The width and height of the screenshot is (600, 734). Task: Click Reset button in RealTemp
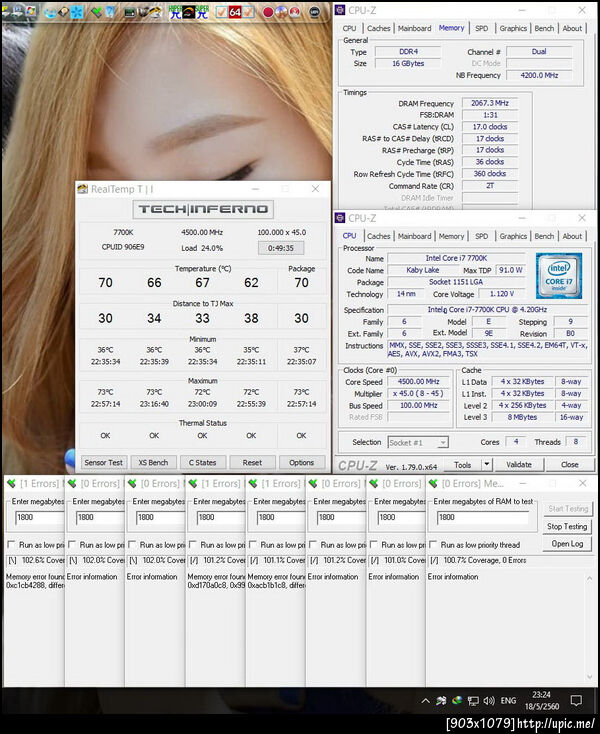click(252, 462)
